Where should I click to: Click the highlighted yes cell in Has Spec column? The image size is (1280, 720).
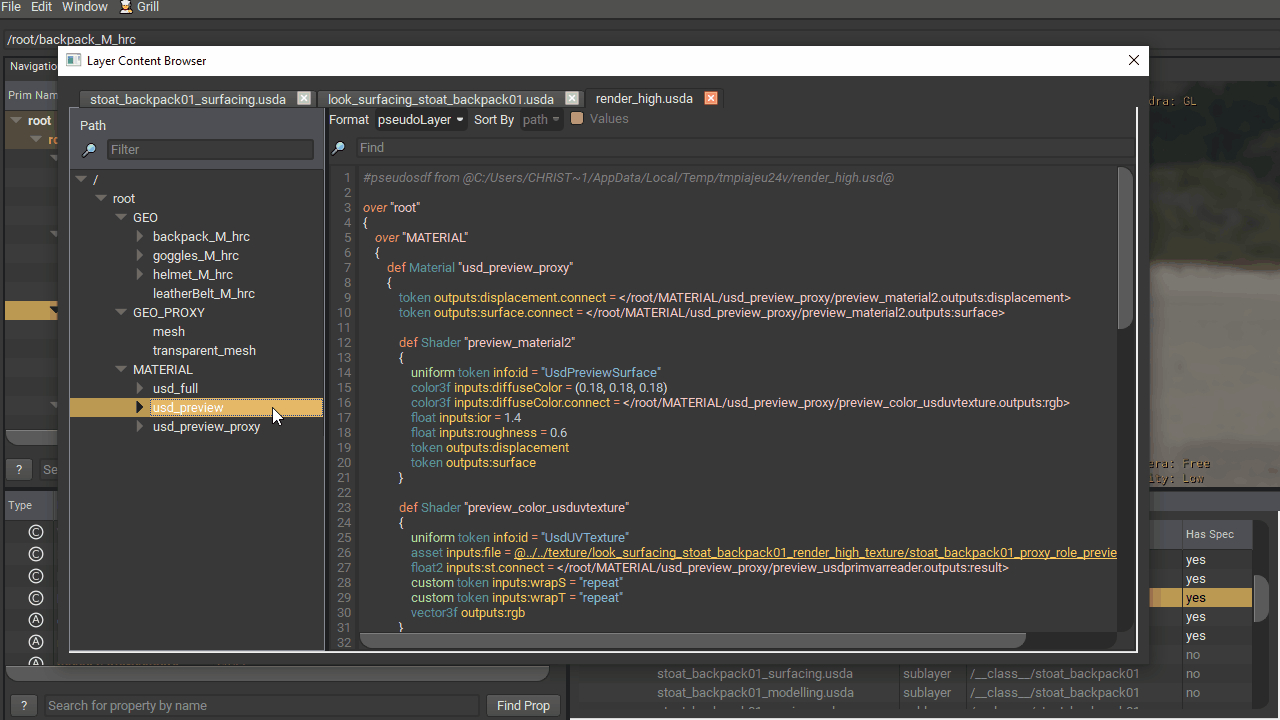click(x=1215, y=598)
